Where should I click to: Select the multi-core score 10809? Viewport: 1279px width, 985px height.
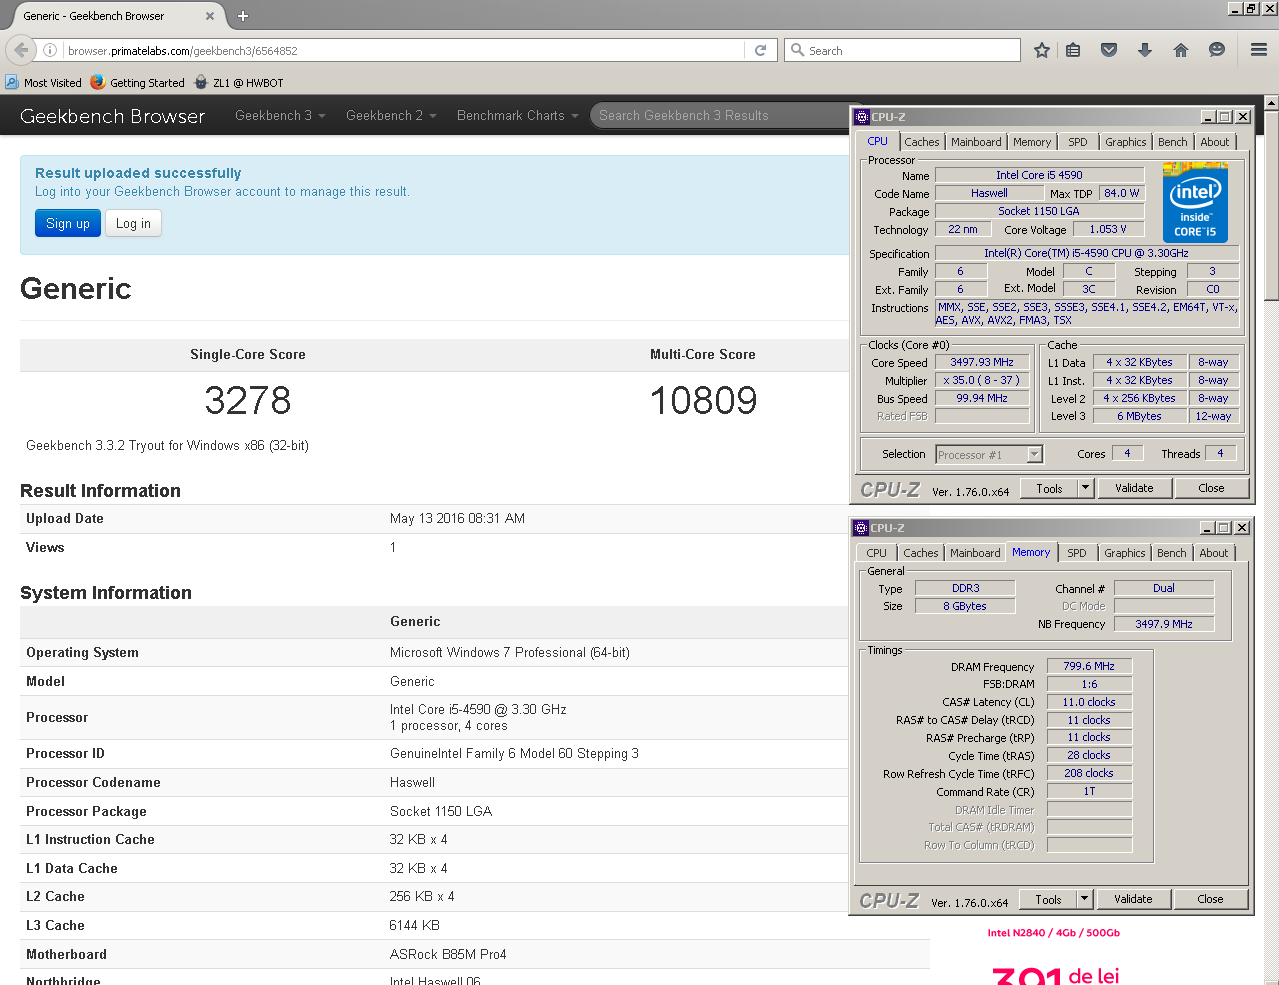pos(703,400)
